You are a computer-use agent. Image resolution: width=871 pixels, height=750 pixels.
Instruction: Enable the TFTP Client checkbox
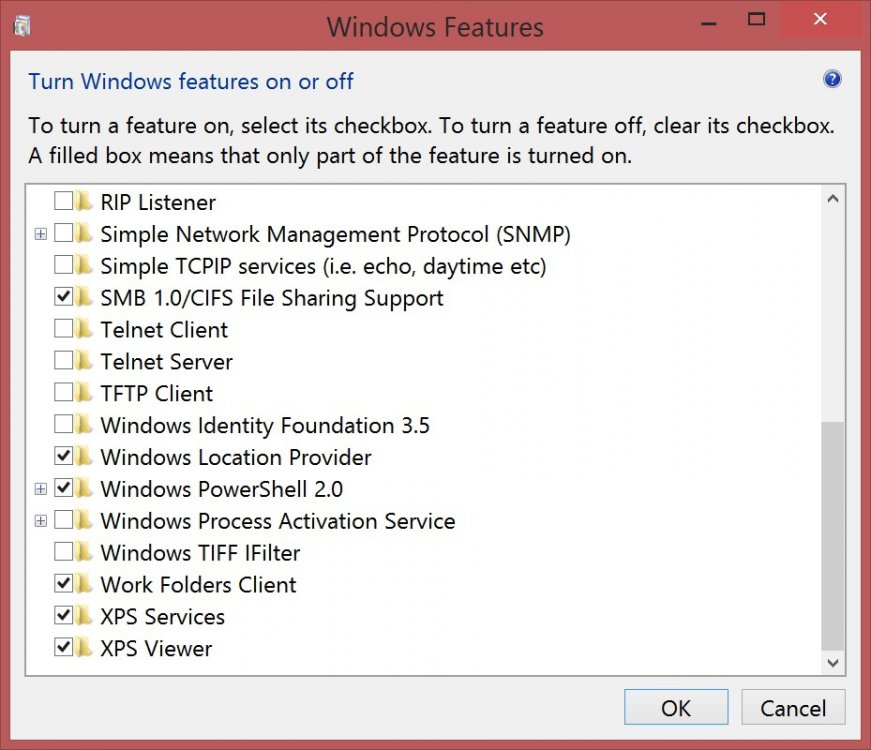63,392
